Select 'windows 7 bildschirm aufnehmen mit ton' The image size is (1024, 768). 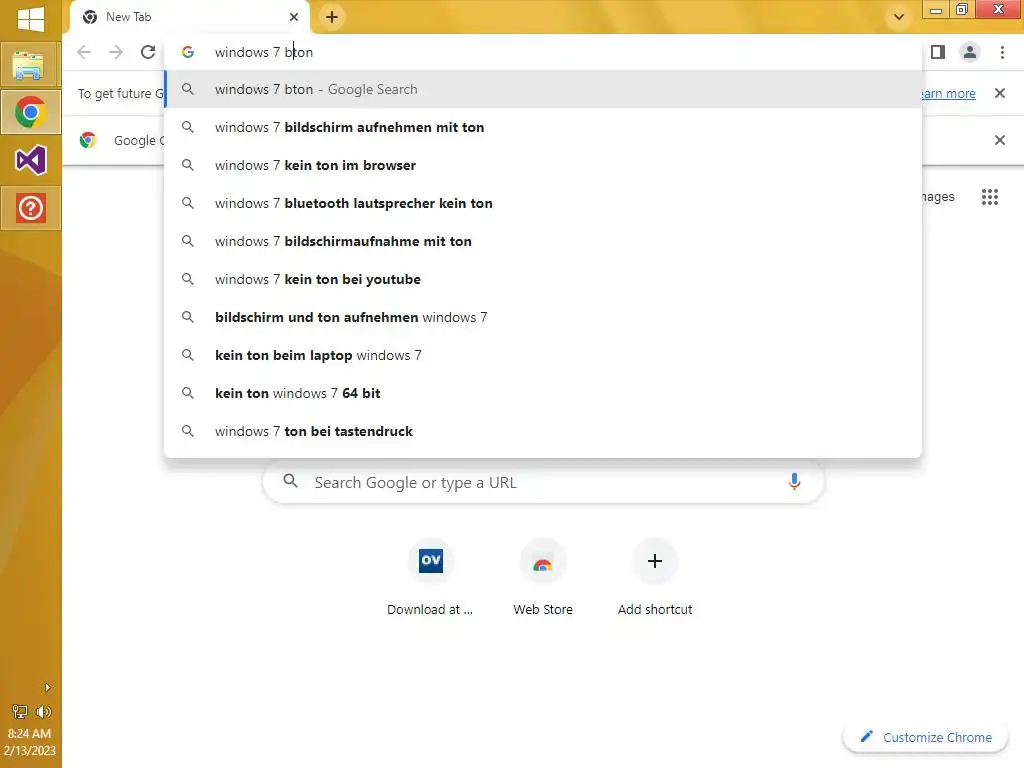click(x=543, y=127)
